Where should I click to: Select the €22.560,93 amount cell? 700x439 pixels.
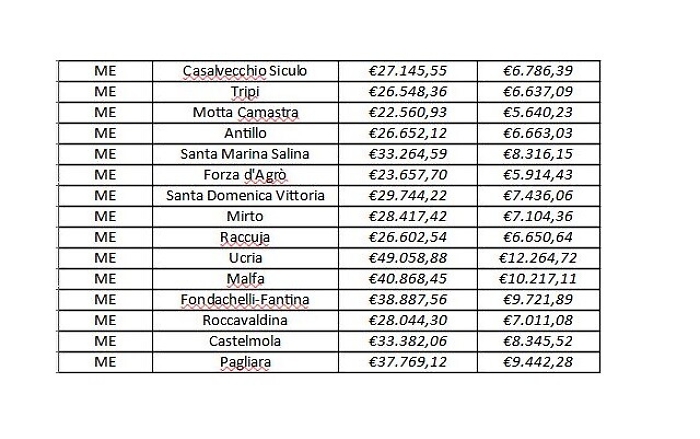coord(406,113)
